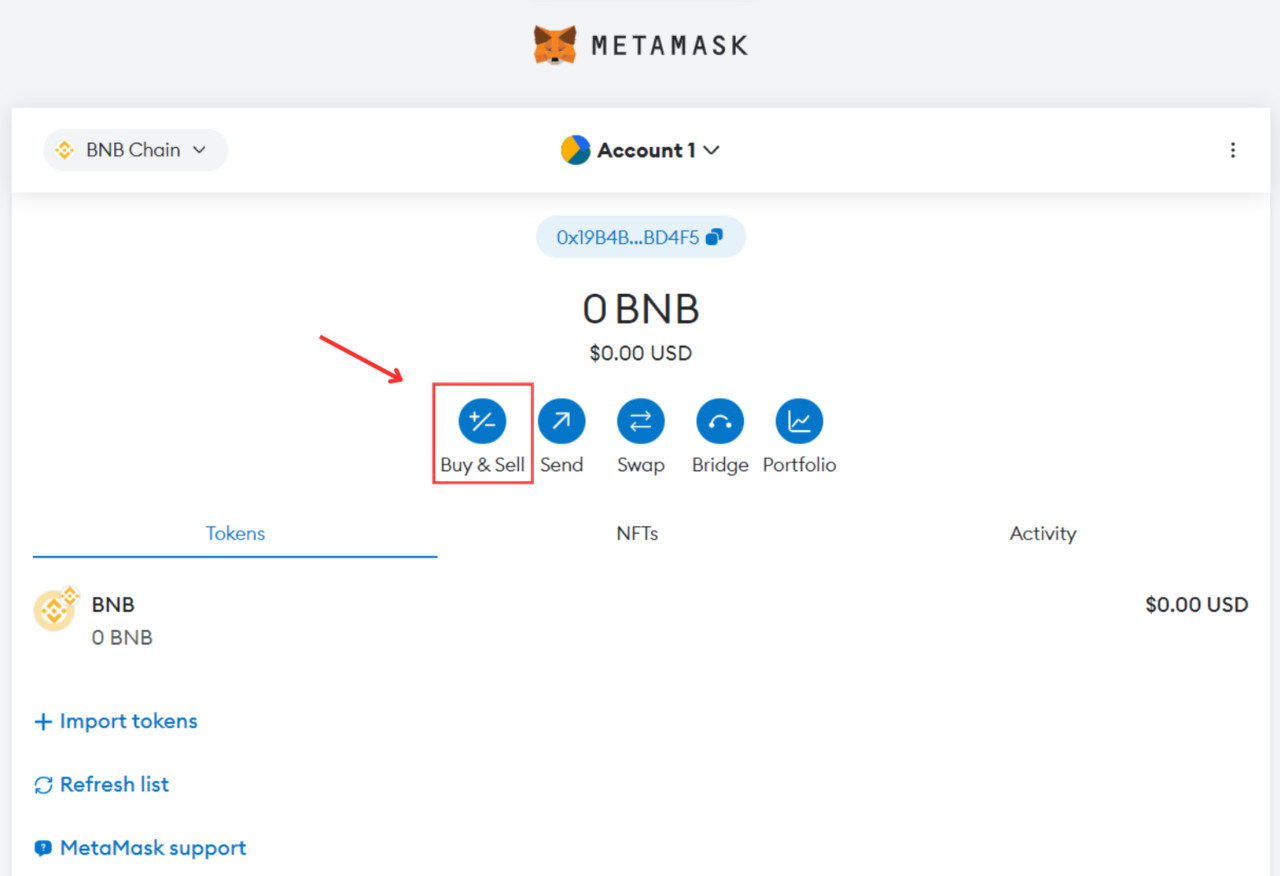The width and height of the screenshot is (1280, 876).
Task: Click the MetaMask fox logo
Action: click(x=554, y=45)
